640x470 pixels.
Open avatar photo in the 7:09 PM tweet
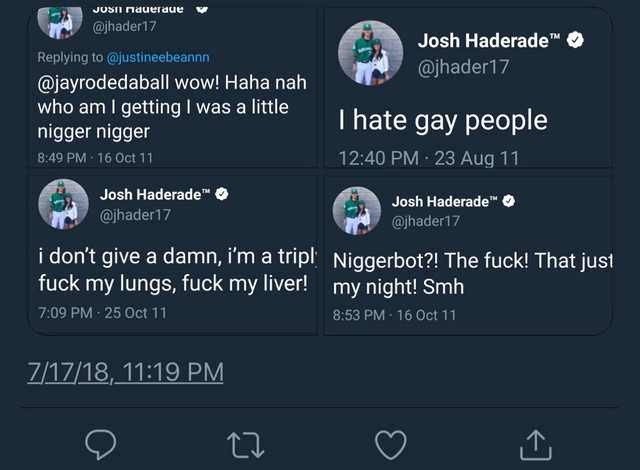coord(63,204)
